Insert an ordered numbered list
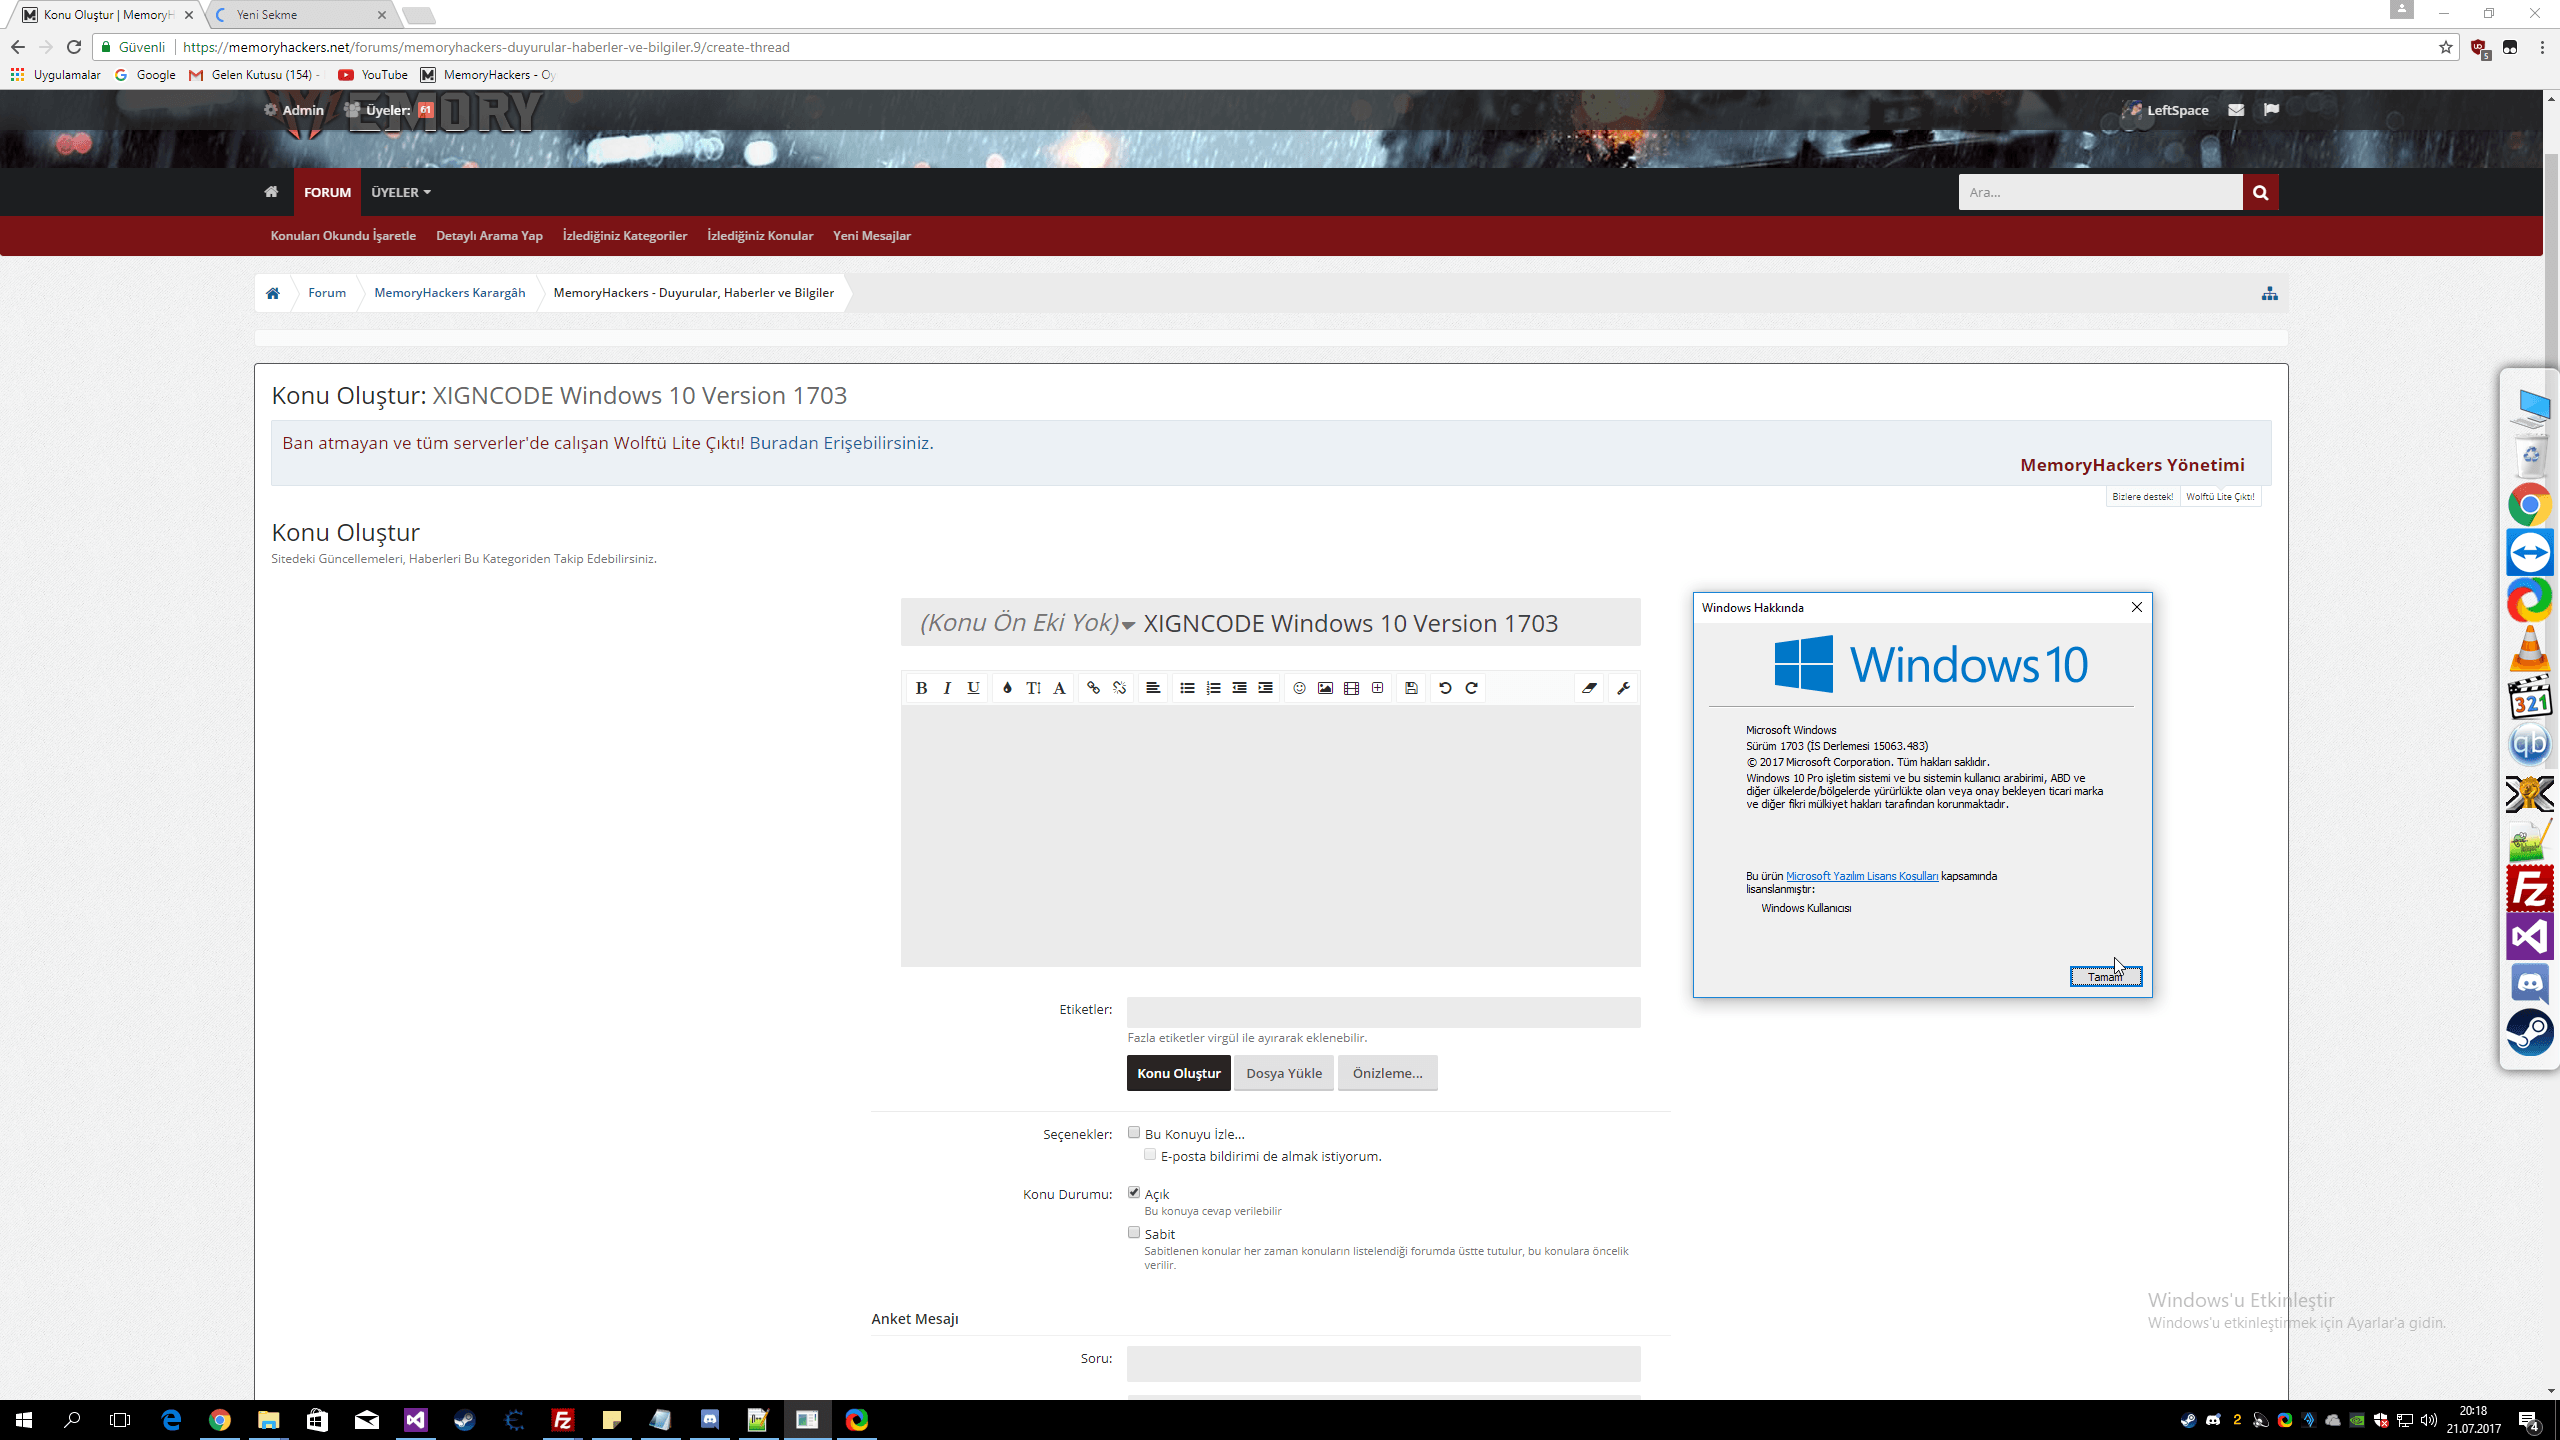Viewport: 2560px width, 1440px height. [1213, 688]
